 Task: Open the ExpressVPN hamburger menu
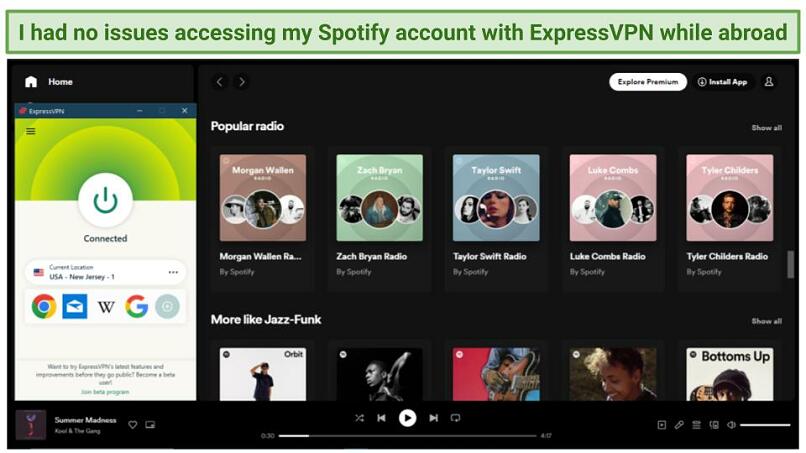(x=31, y=132)
